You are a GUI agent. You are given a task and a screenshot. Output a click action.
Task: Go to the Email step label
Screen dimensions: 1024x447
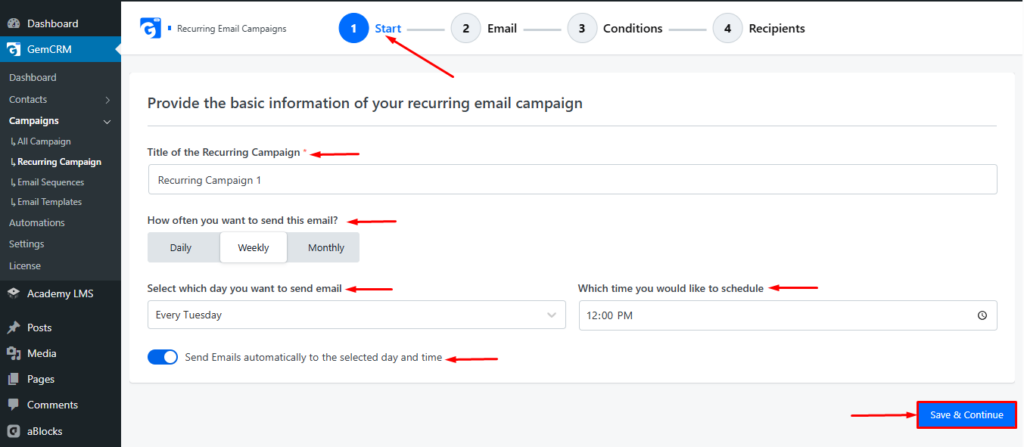coord(502,29)
